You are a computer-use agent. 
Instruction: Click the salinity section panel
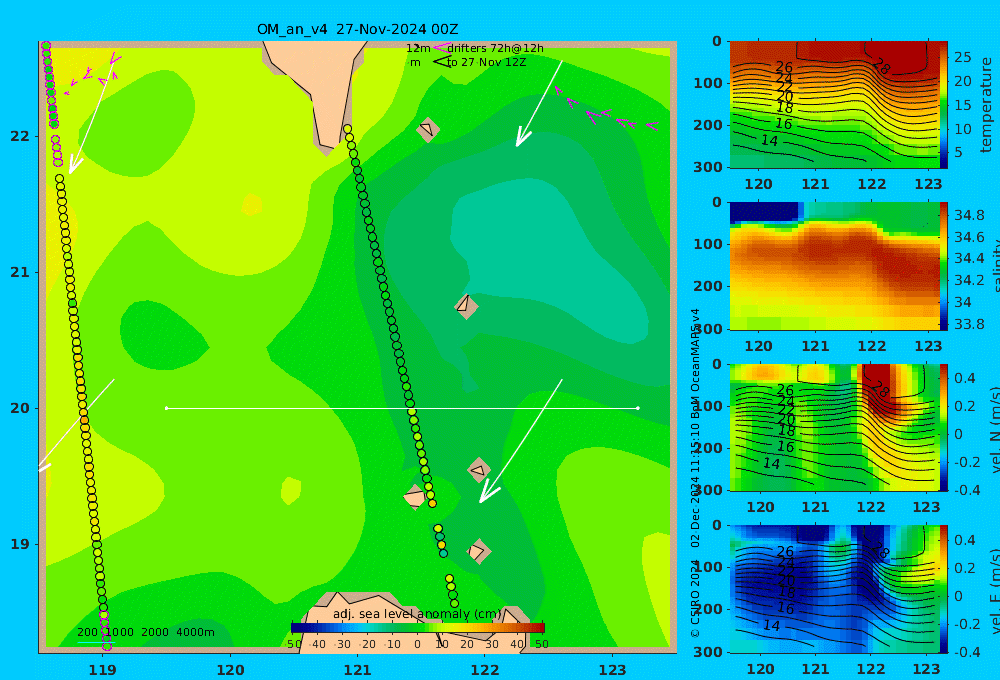pos(834,266)
